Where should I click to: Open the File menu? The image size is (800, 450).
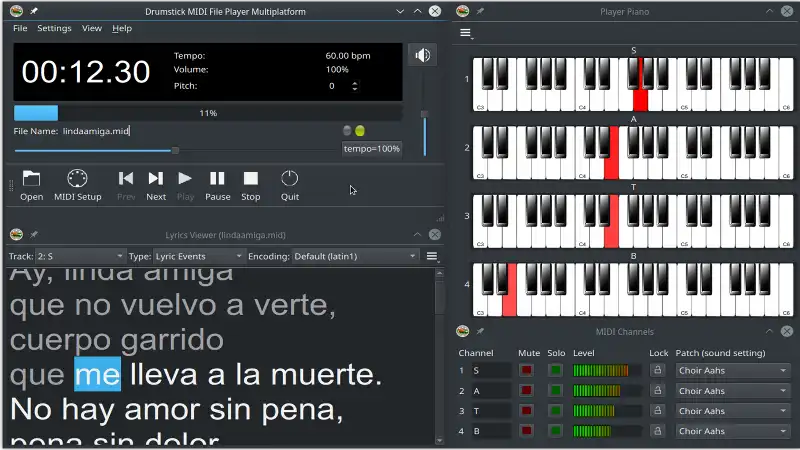point(20,28)
